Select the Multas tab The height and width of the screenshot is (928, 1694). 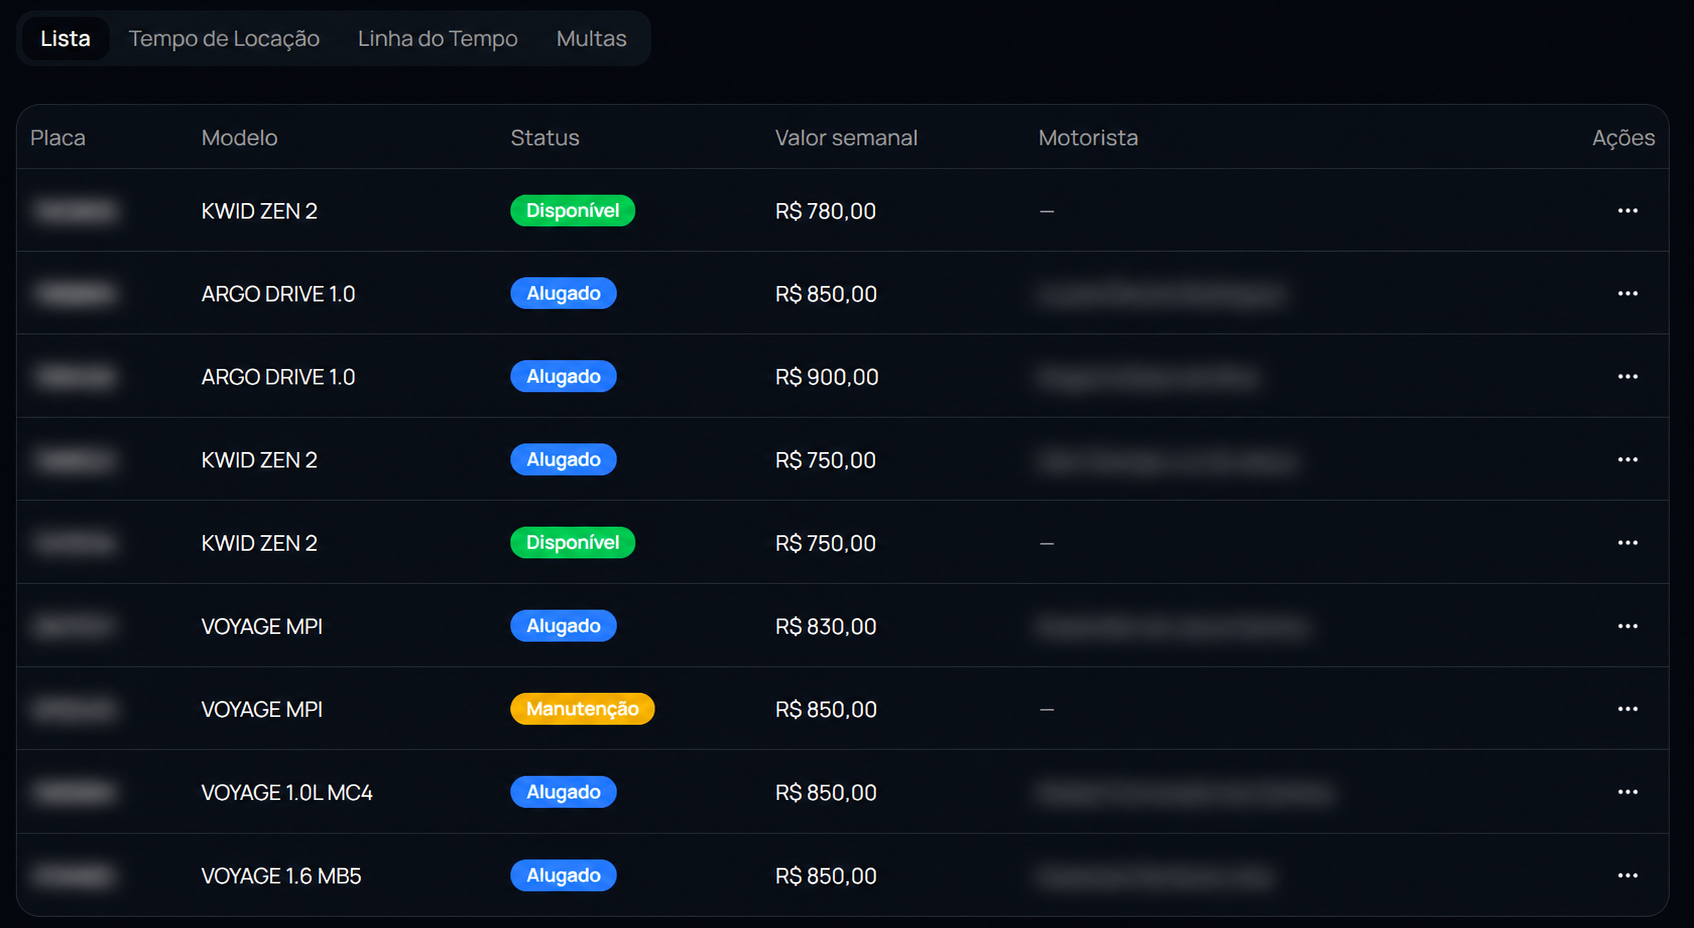pyautogui.click(x=591, y=39)
